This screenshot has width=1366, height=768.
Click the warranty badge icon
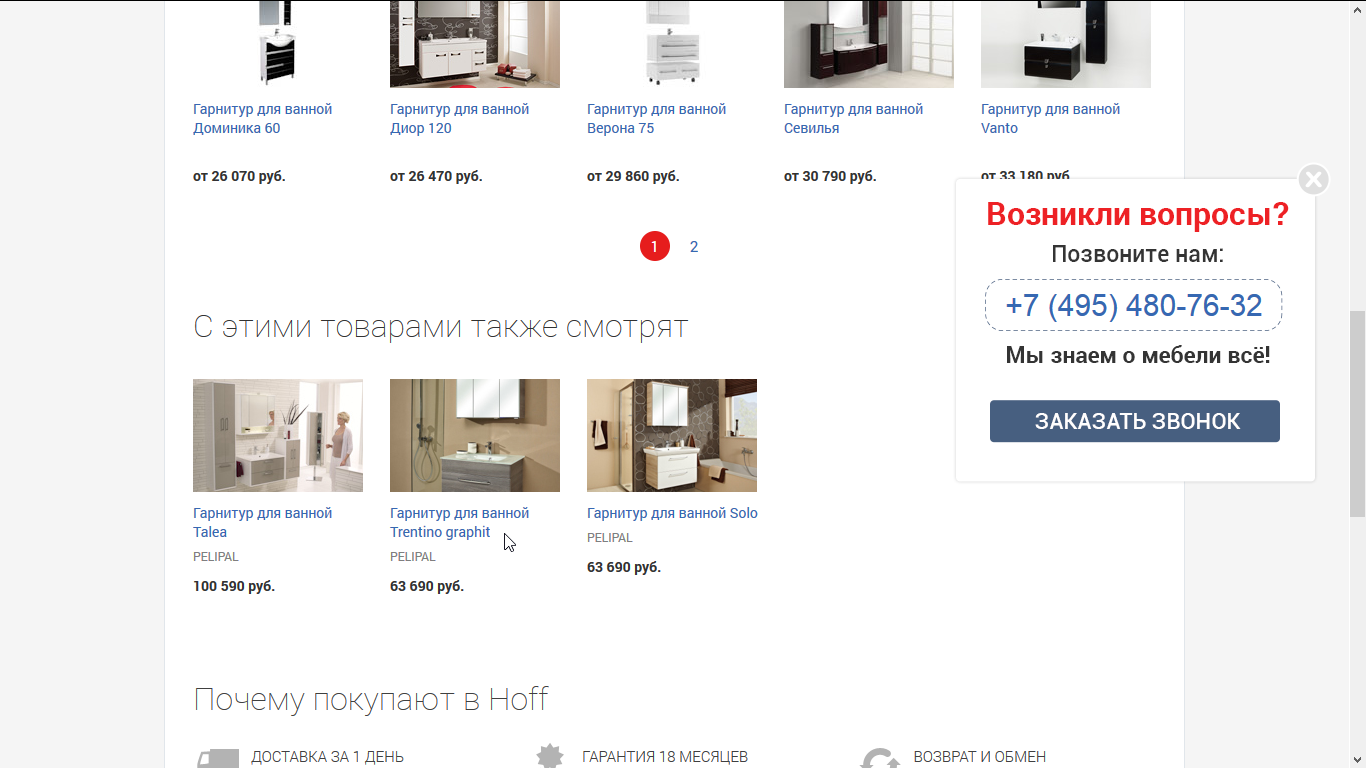(550, 756)
